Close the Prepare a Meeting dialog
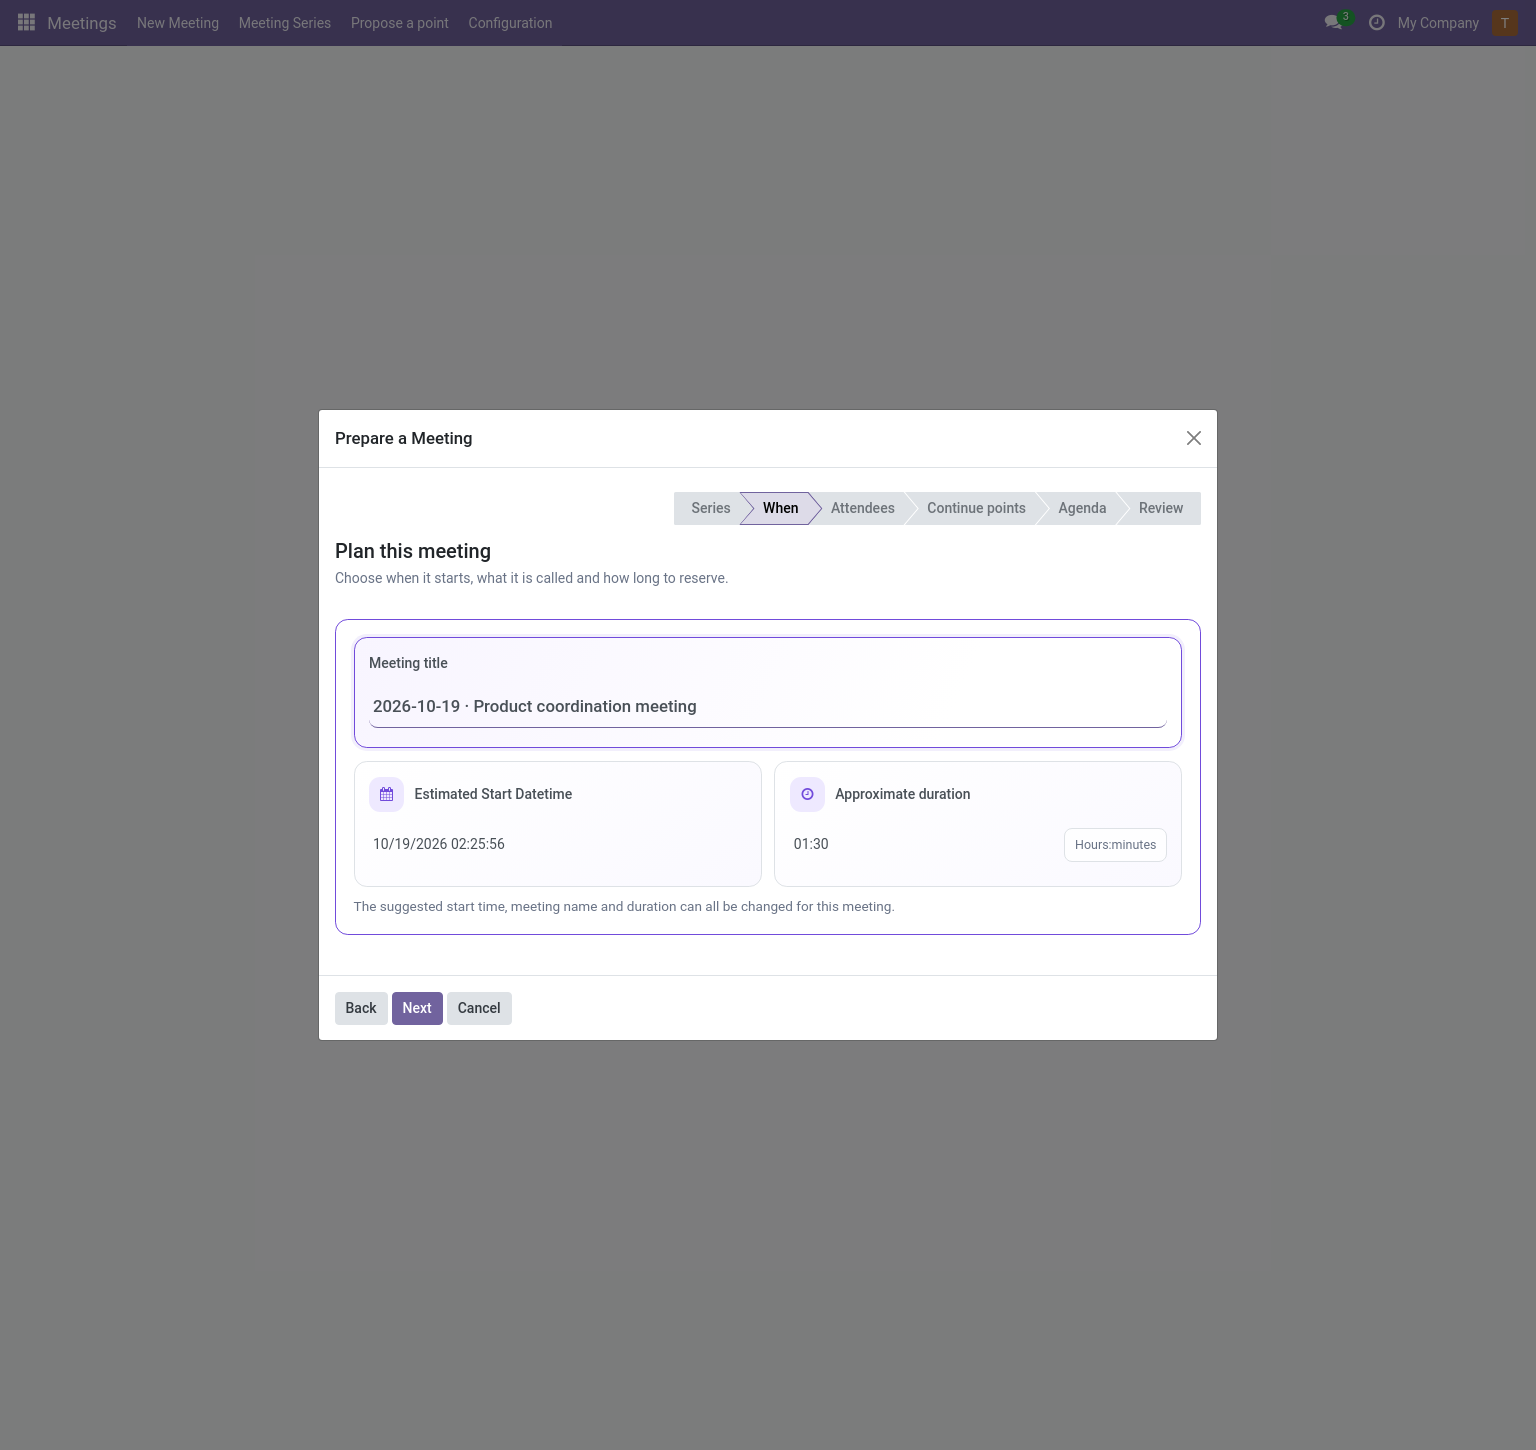This screenshot has width=1536, height=1450. 1194,438
